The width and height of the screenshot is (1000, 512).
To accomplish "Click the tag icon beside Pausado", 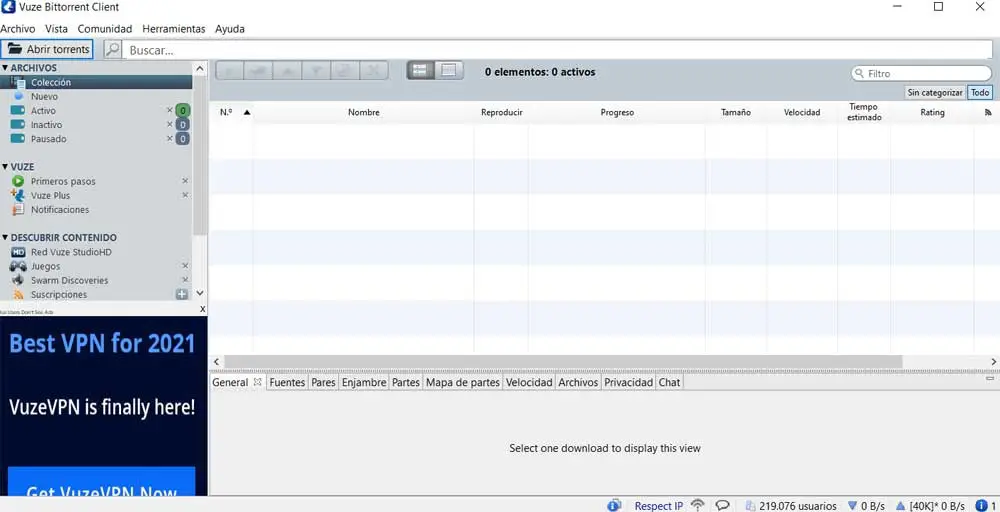I will tap(18, 138).
